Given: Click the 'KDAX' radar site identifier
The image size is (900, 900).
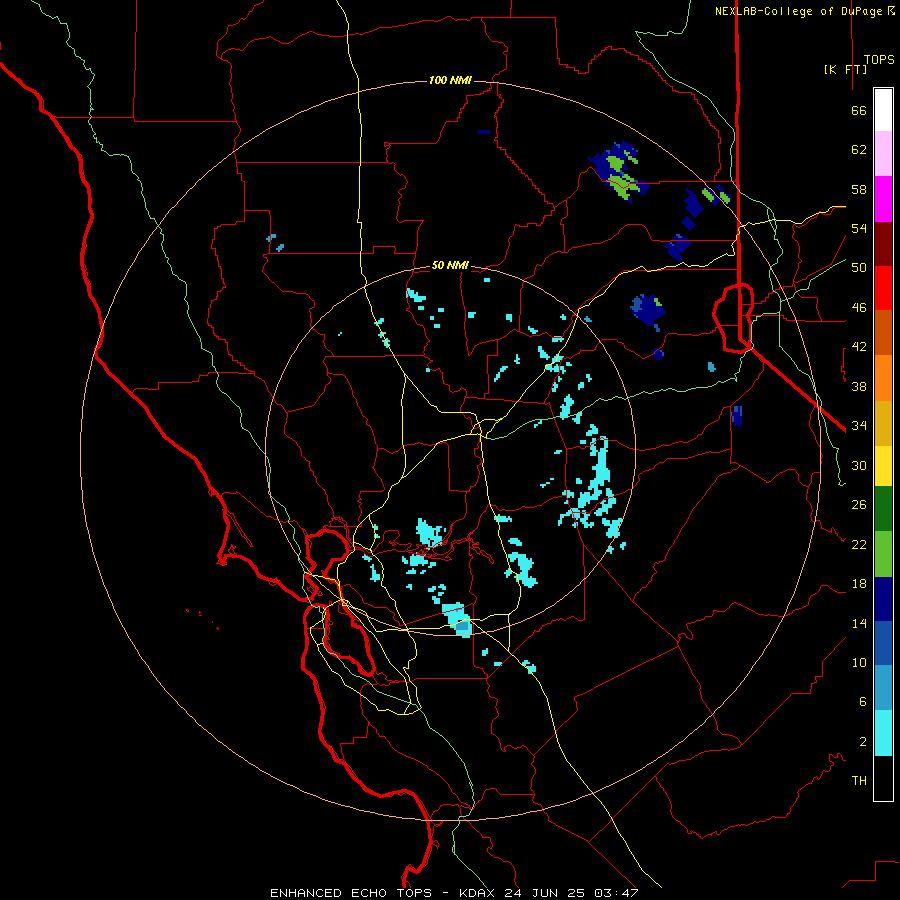Looking at the screenshot, I should click(478, 893).
